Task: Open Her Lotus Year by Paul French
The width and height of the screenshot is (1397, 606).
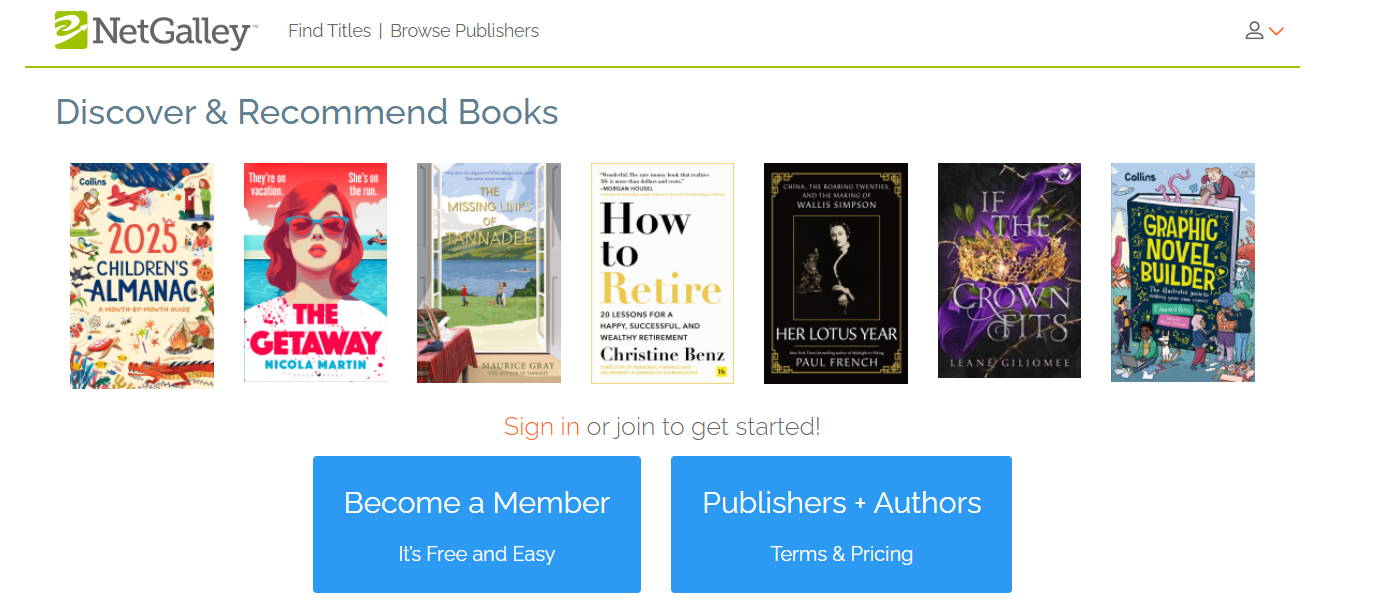Action: (836, 273)
